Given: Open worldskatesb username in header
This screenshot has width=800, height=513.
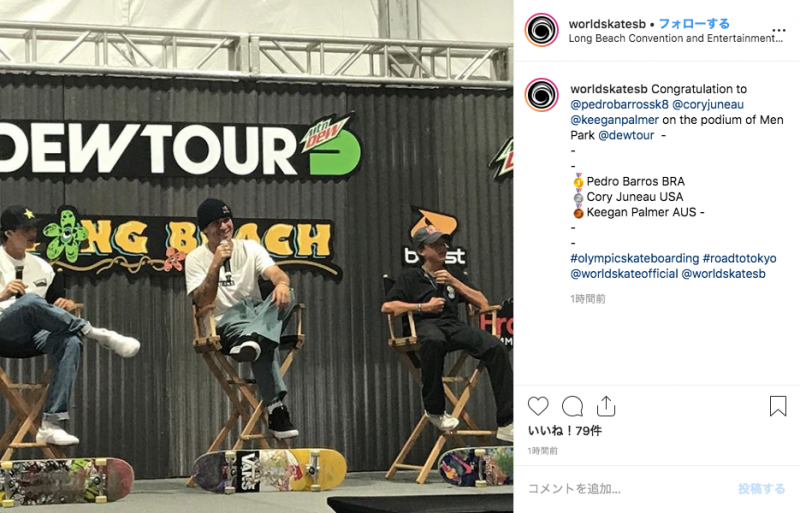Looking at the screenshot, I should tap(607, 24).
